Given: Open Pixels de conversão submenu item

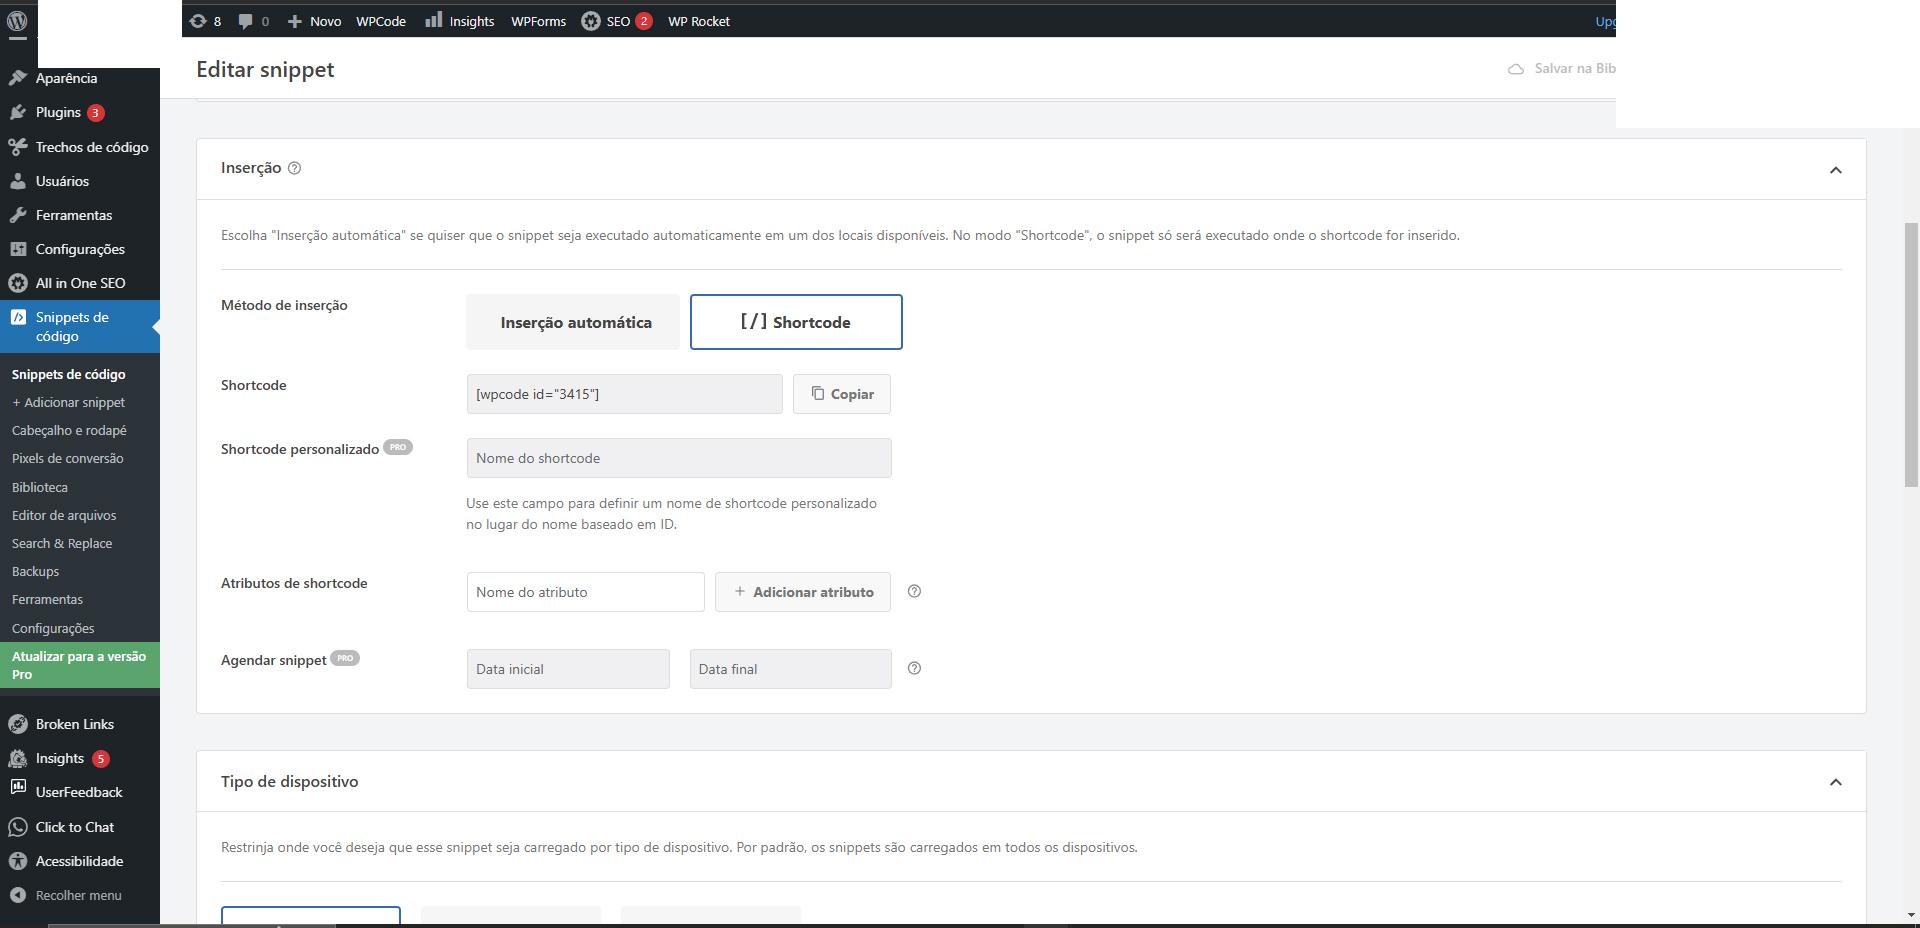Looking at the screenshot, I should (68, 458).
